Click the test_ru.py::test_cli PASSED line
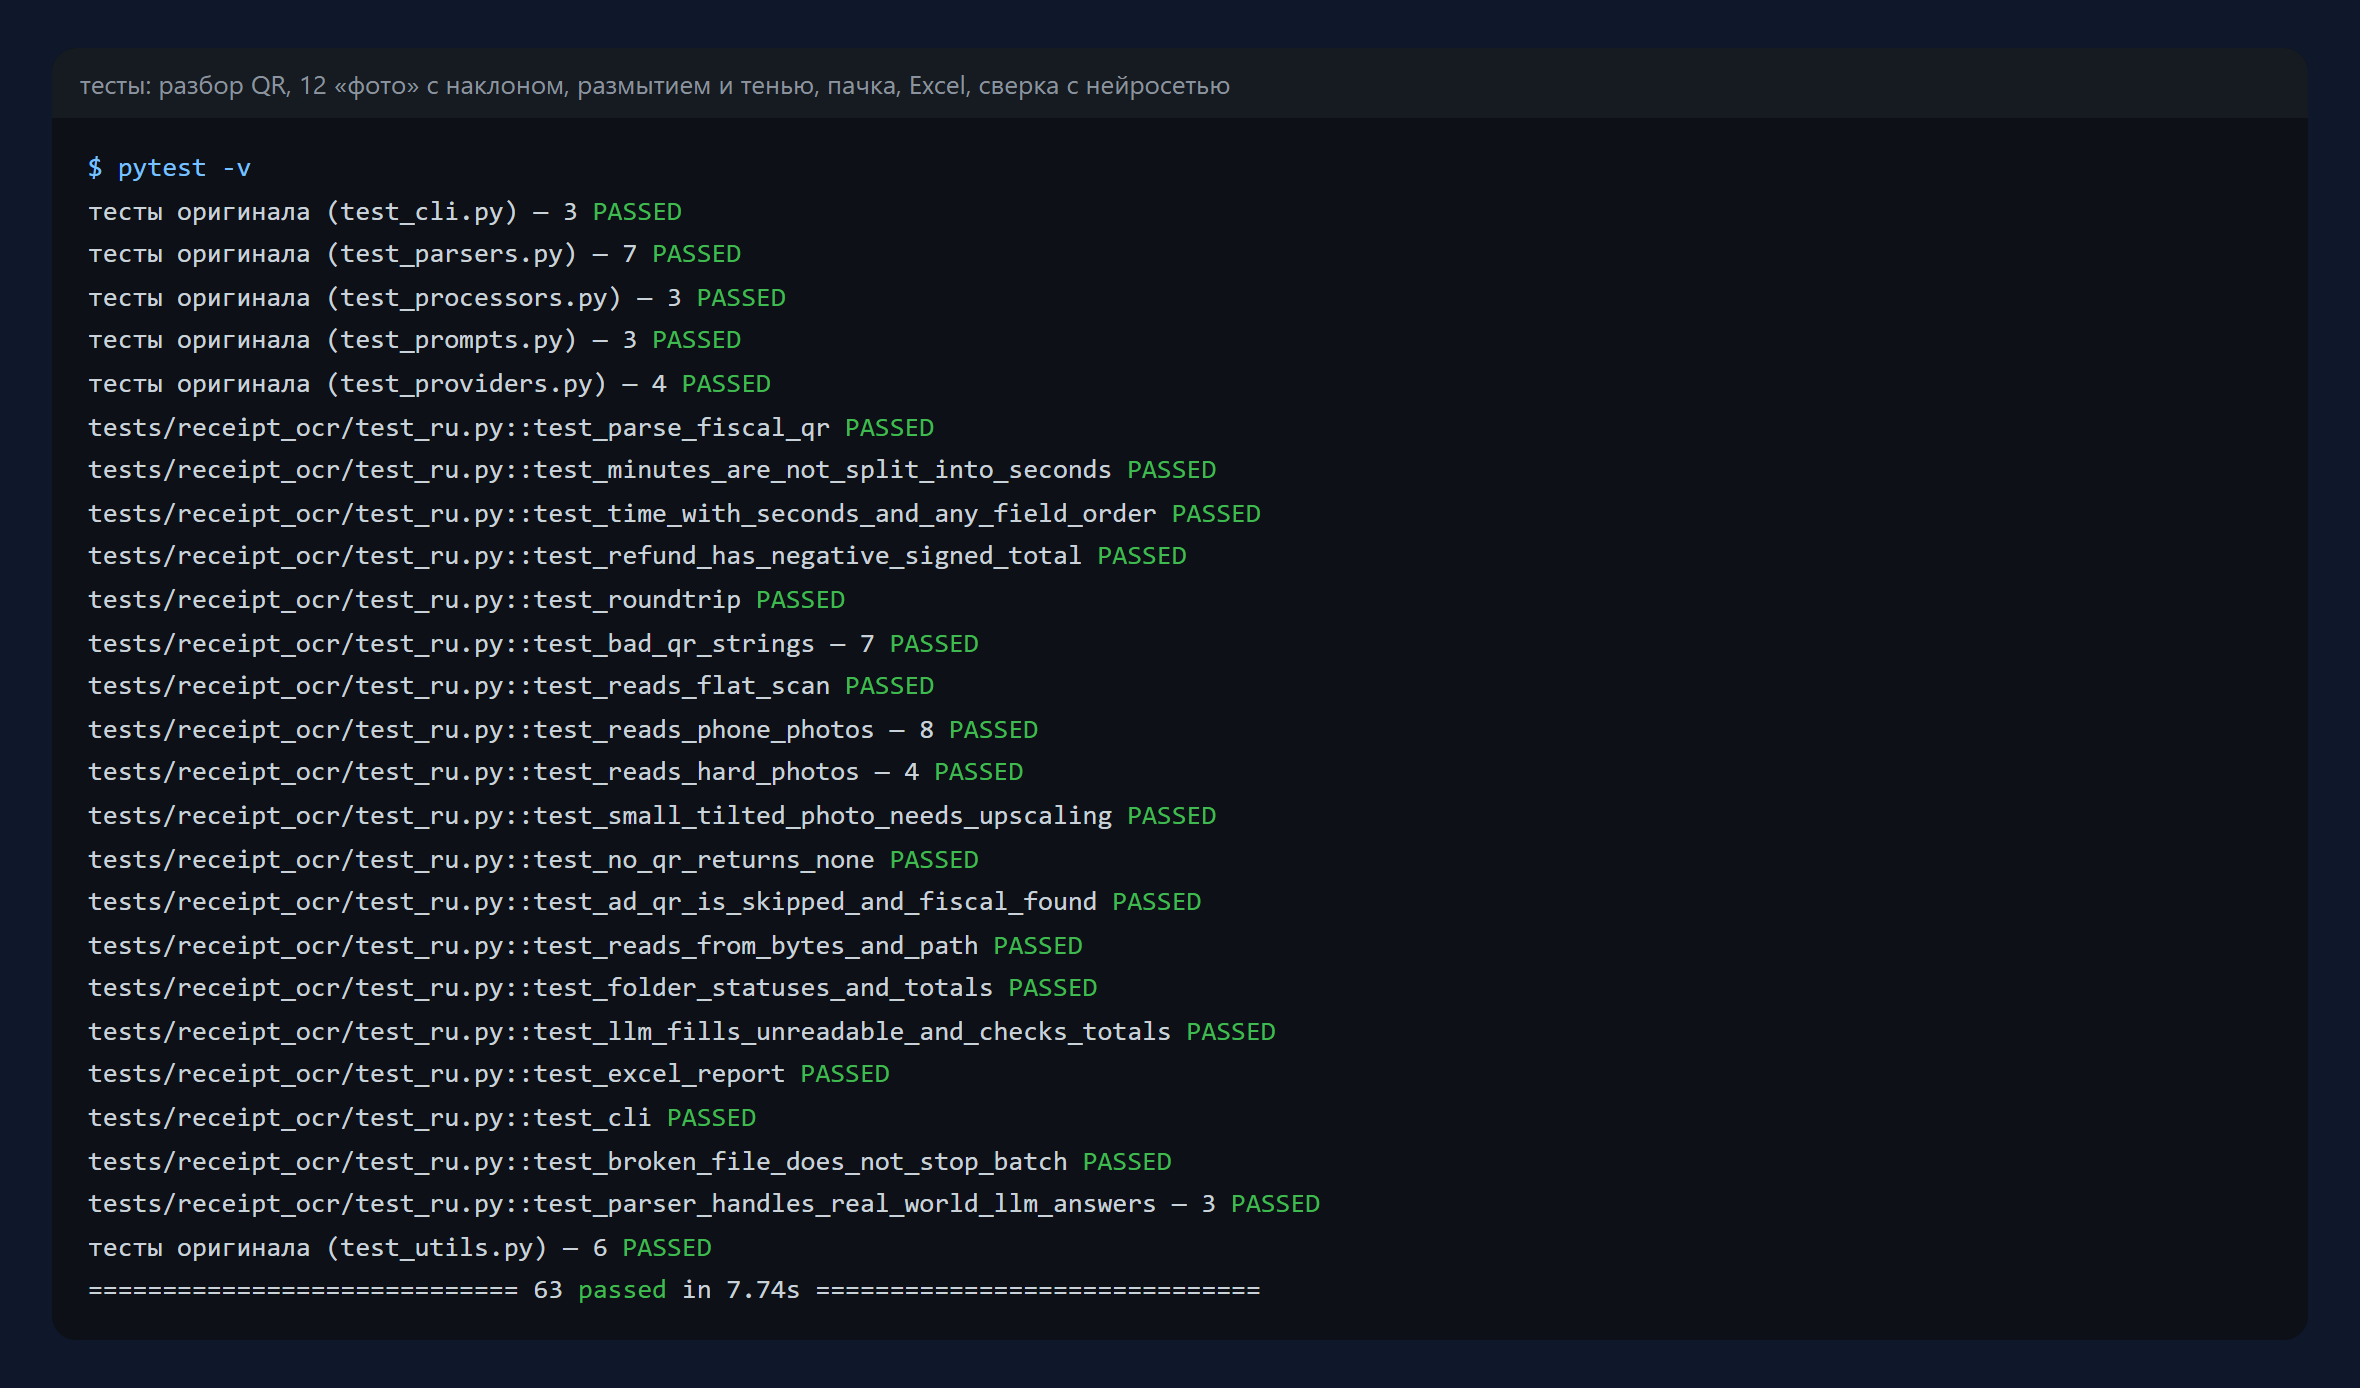 [422, 1118]
